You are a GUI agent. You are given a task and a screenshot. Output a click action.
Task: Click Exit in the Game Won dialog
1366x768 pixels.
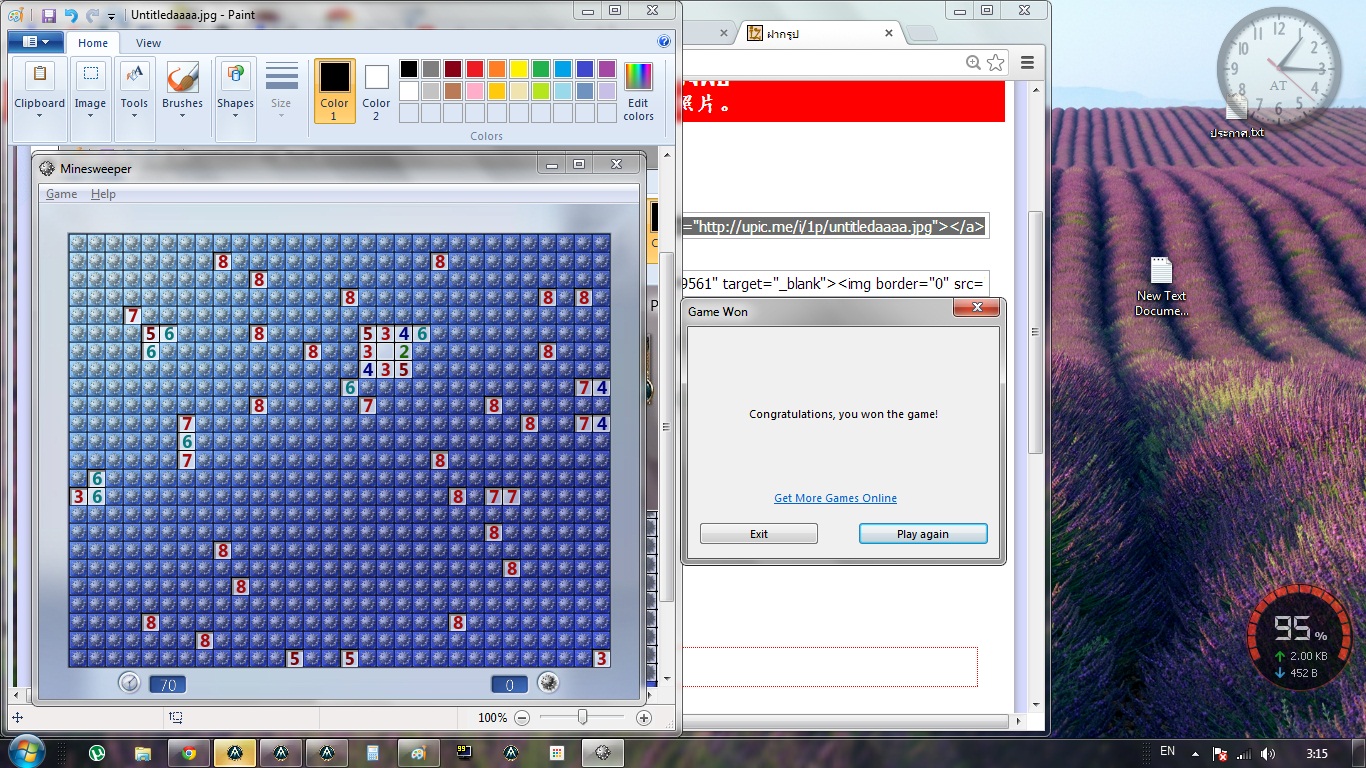tap(759, 534)
